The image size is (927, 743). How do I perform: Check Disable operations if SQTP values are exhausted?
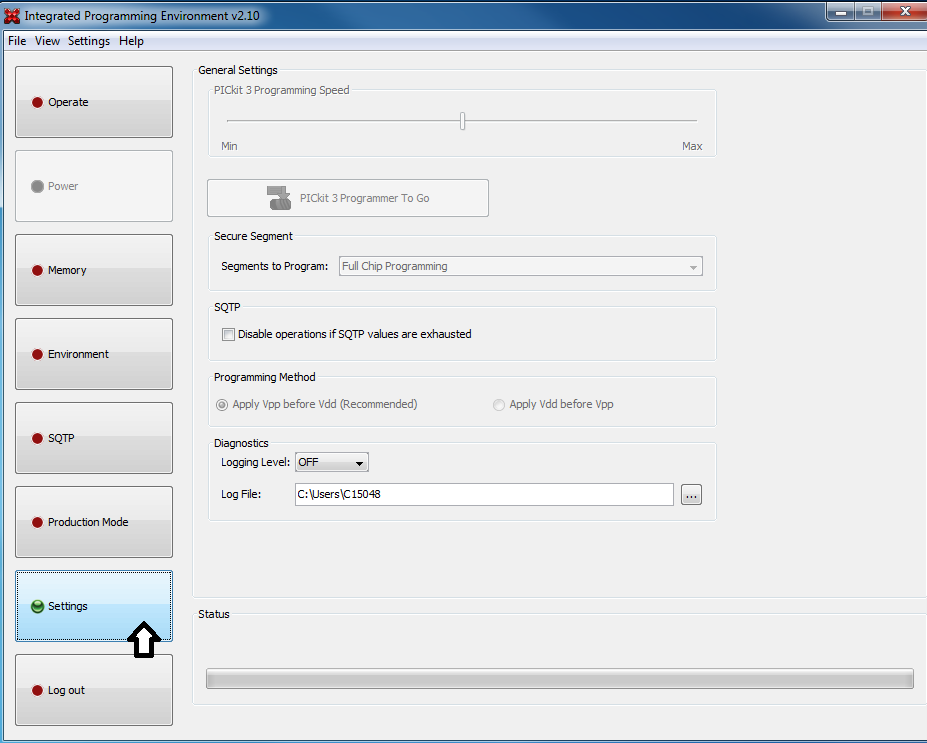coord(227,334)
